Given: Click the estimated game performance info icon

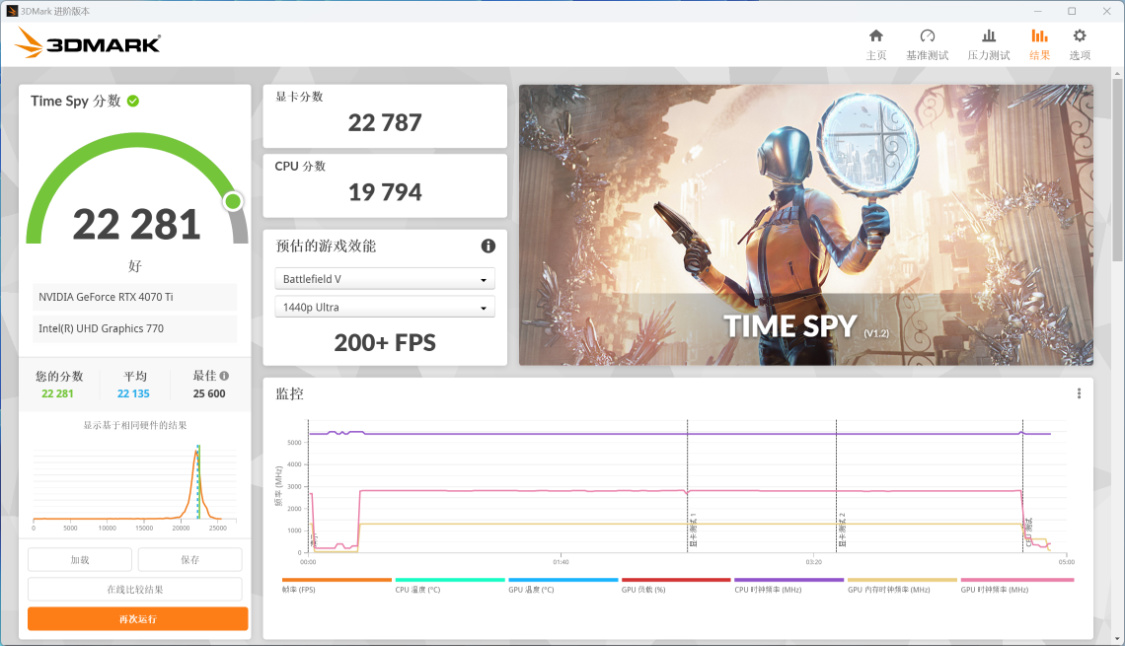Looking at the screenshot, I should [488, 246].
